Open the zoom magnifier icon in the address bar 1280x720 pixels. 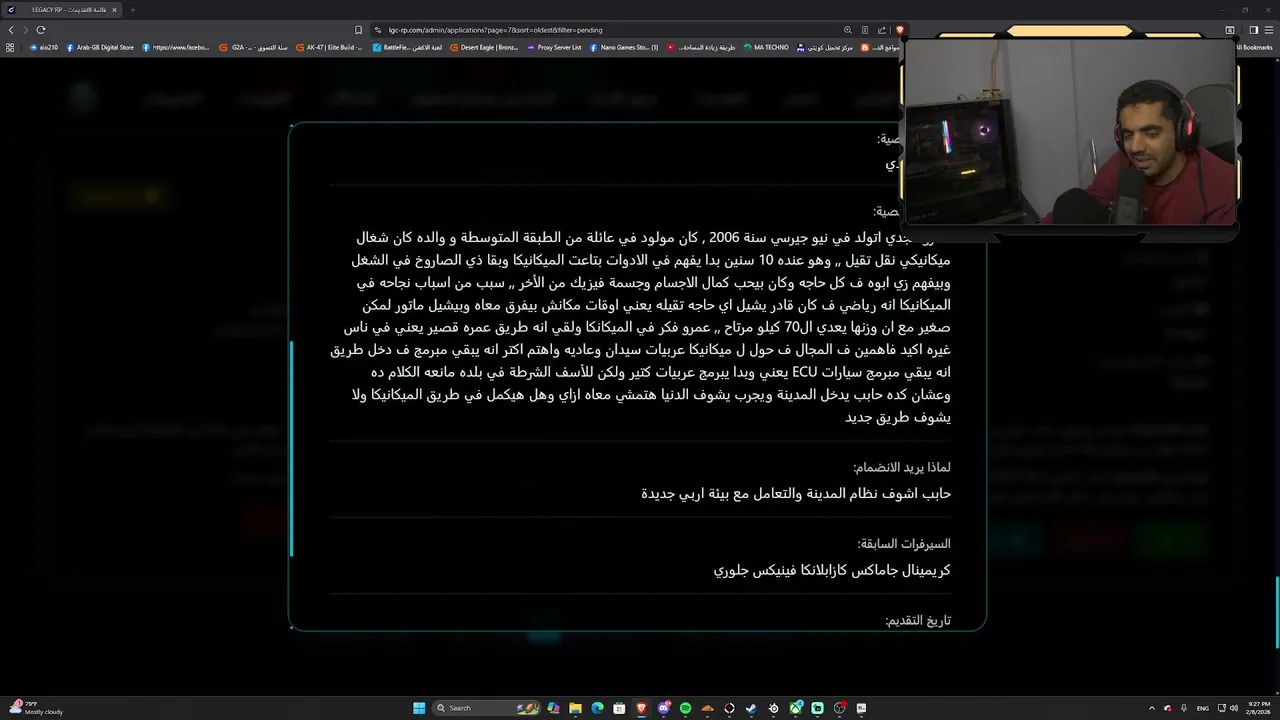point(848,30)
